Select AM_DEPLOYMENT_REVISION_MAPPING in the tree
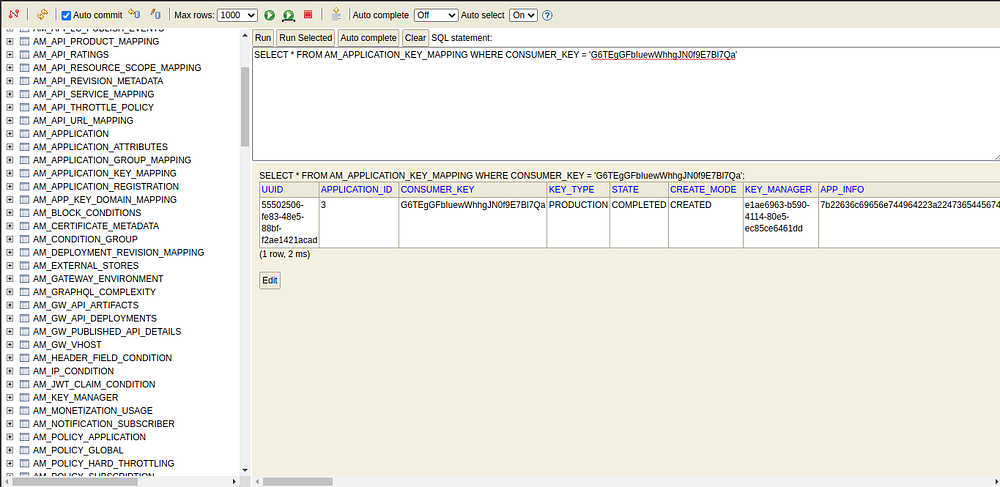 pos(119,252)
